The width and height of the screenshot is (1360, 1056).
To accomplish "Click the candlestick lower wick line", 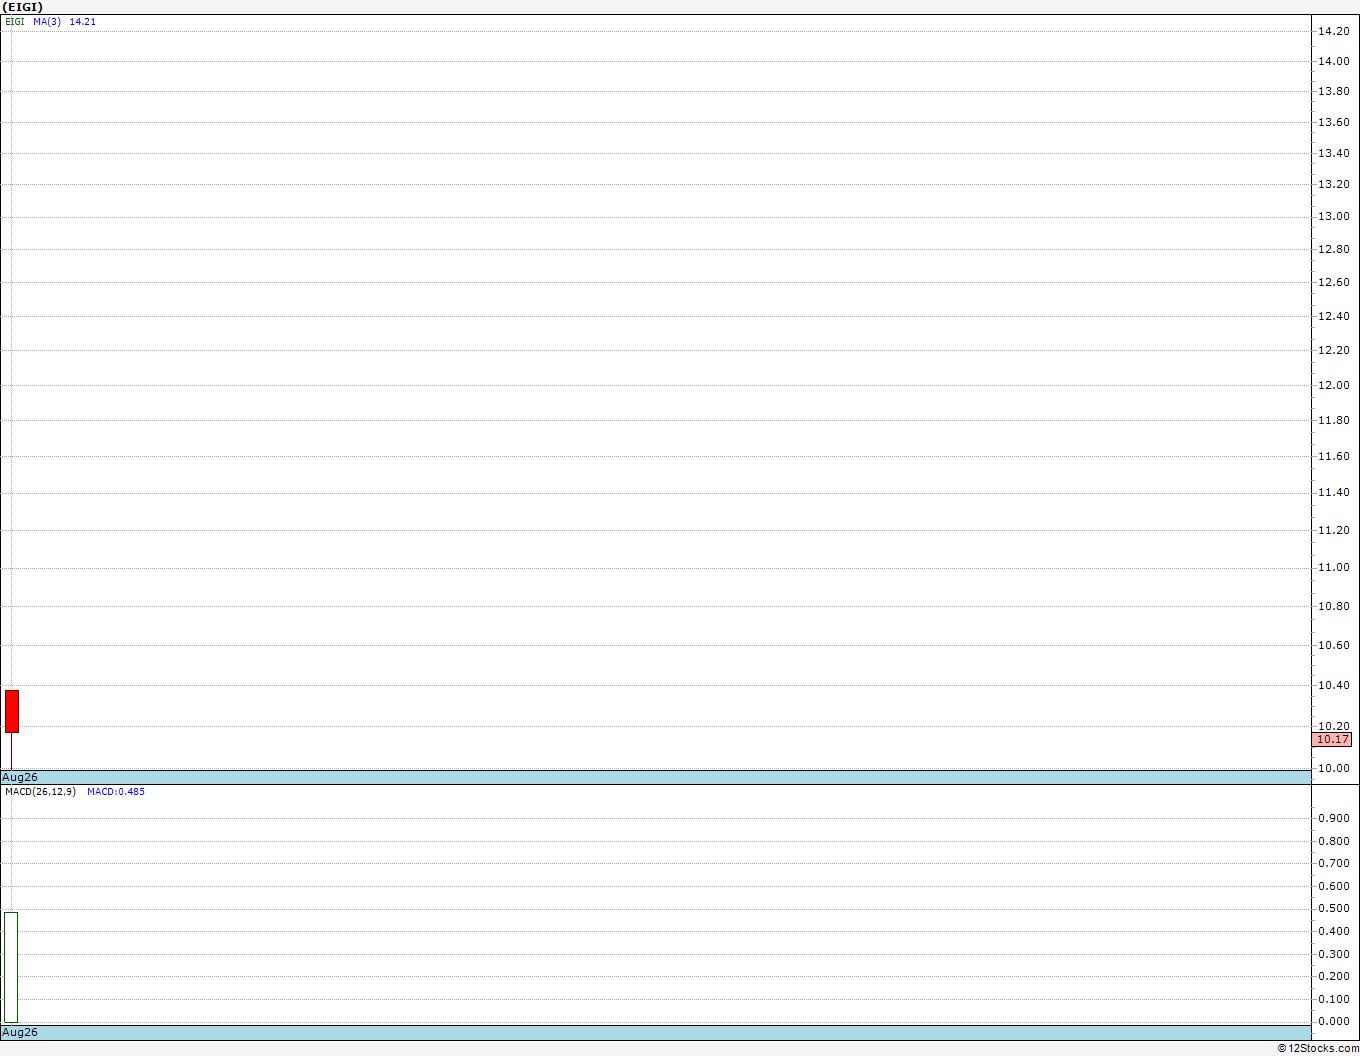I will [x=11, y=750].
